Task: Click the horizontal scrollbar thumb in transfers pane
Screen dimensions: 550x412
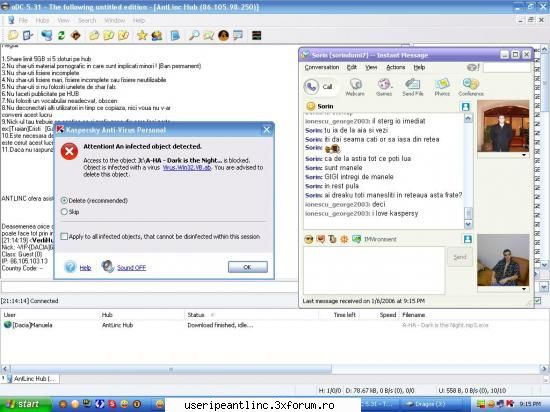Action: tap(171, 369)
